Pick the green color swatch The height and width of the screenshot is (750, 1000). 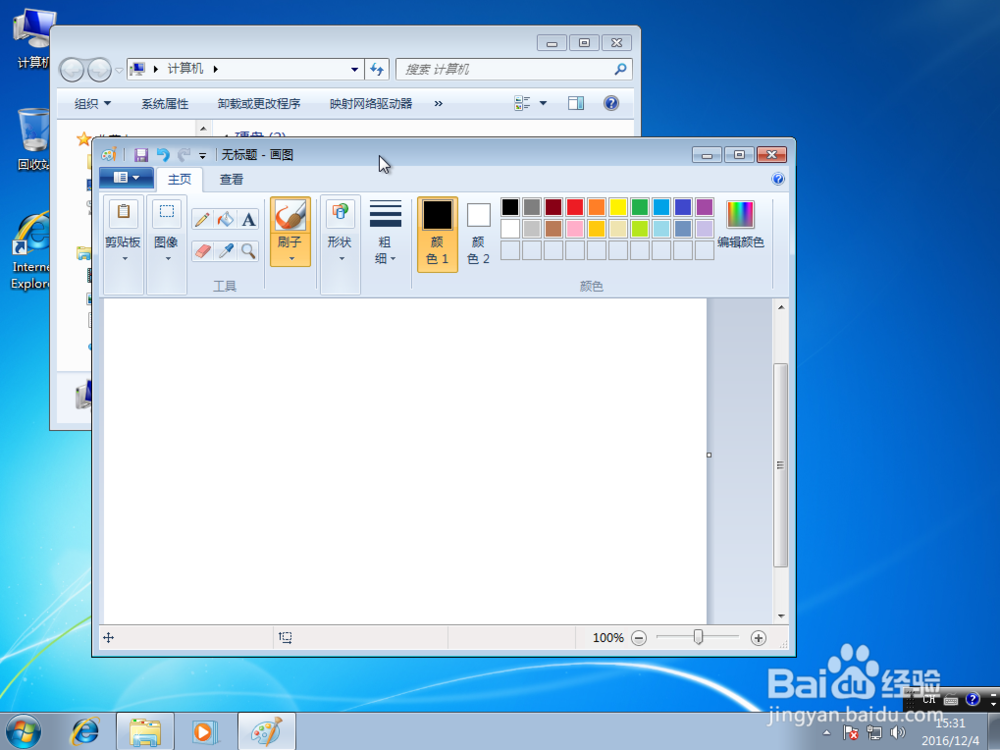[x=639, y=207]
